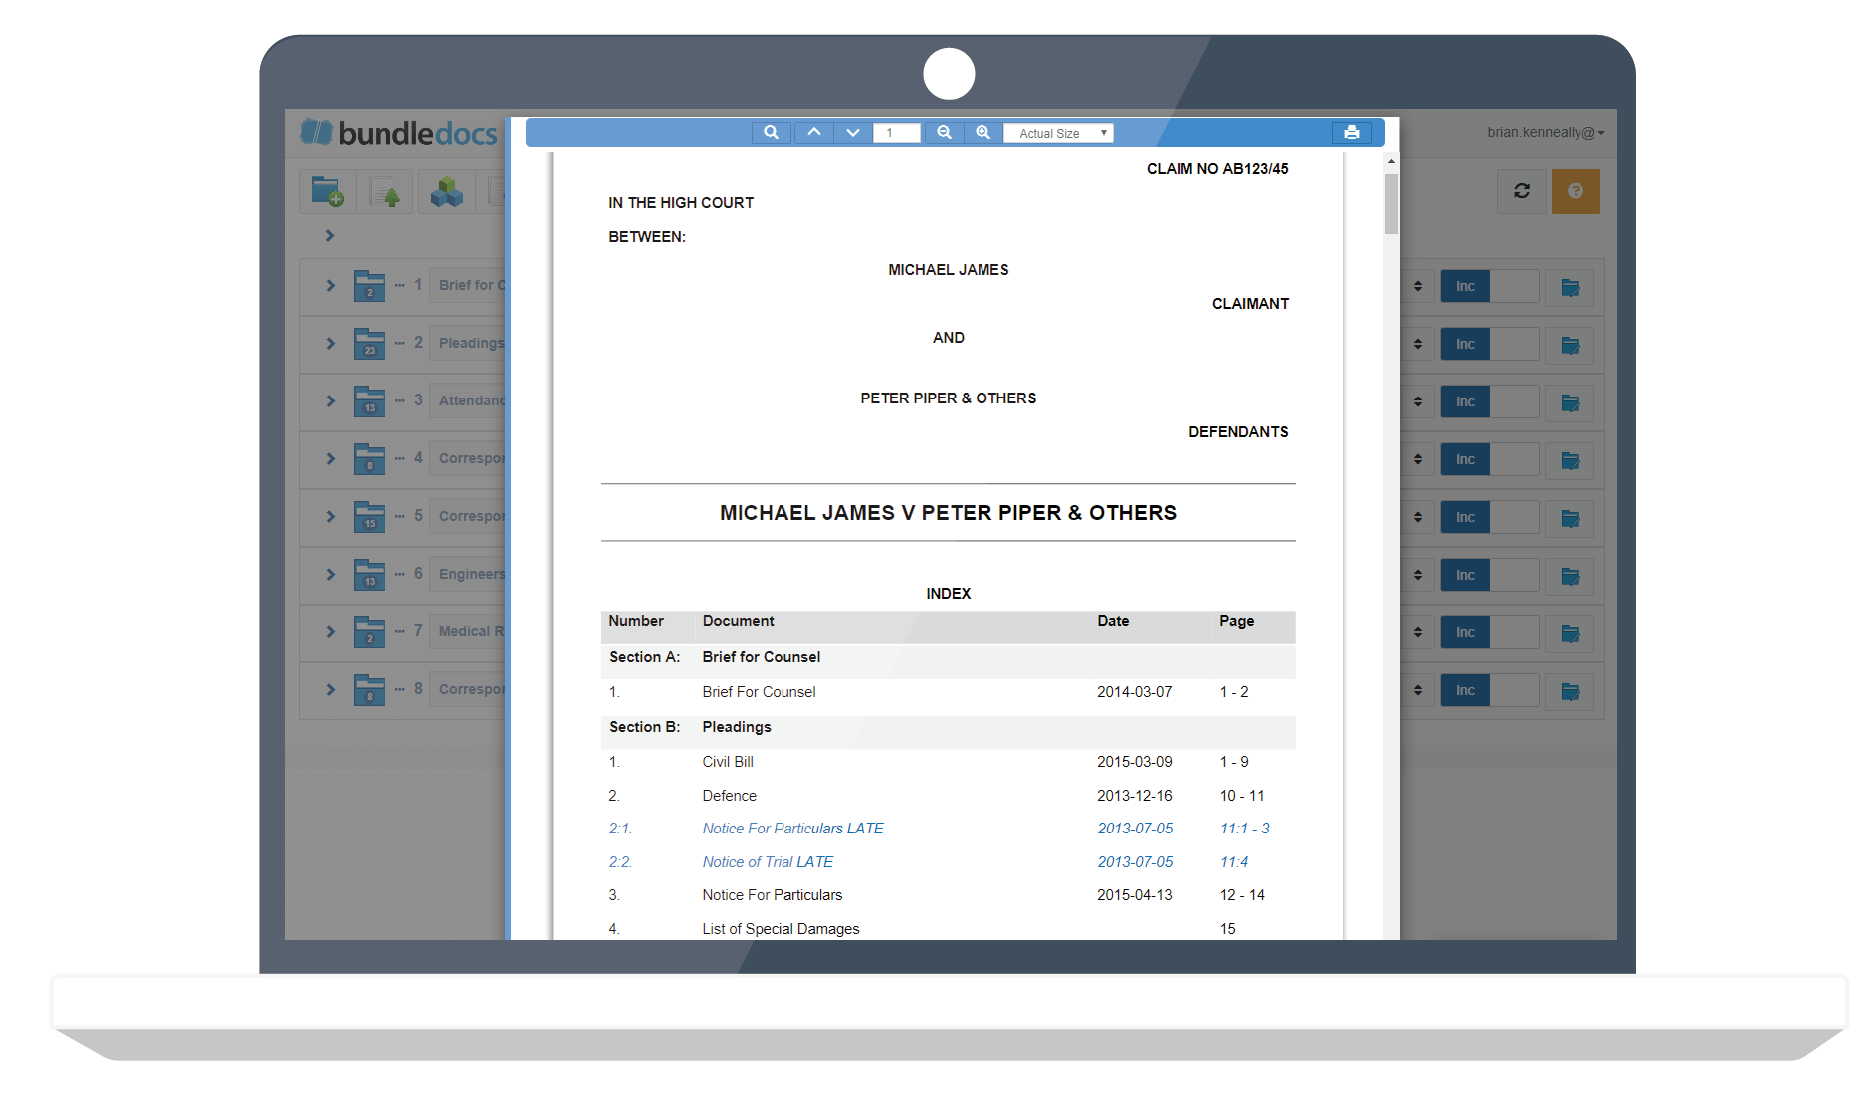Expand the Engineers section chevron
The image size is (1875, 1099).
tap(330, 574)
